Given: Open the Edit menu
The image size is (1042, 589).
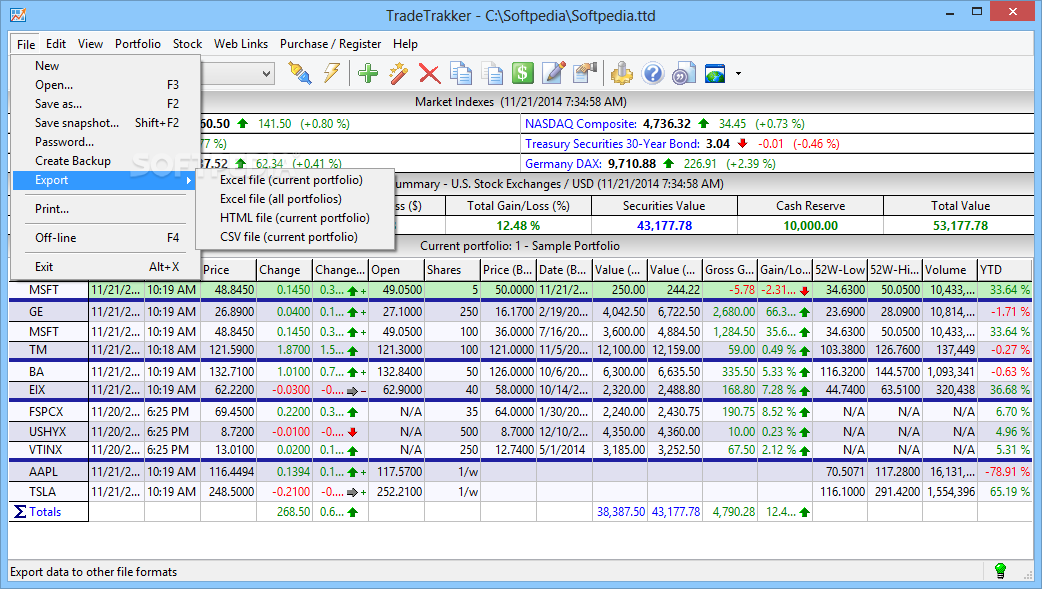Looking at the screenshot, I should pyautogui.click(x=56, y=44).
